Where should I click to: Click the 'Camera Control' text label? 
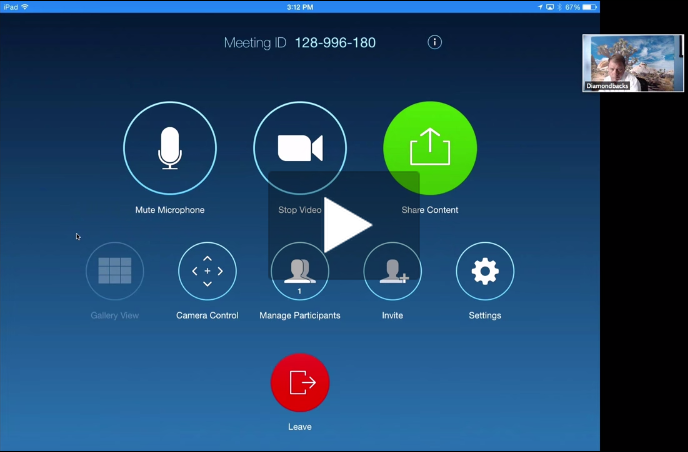pos(207,315)
